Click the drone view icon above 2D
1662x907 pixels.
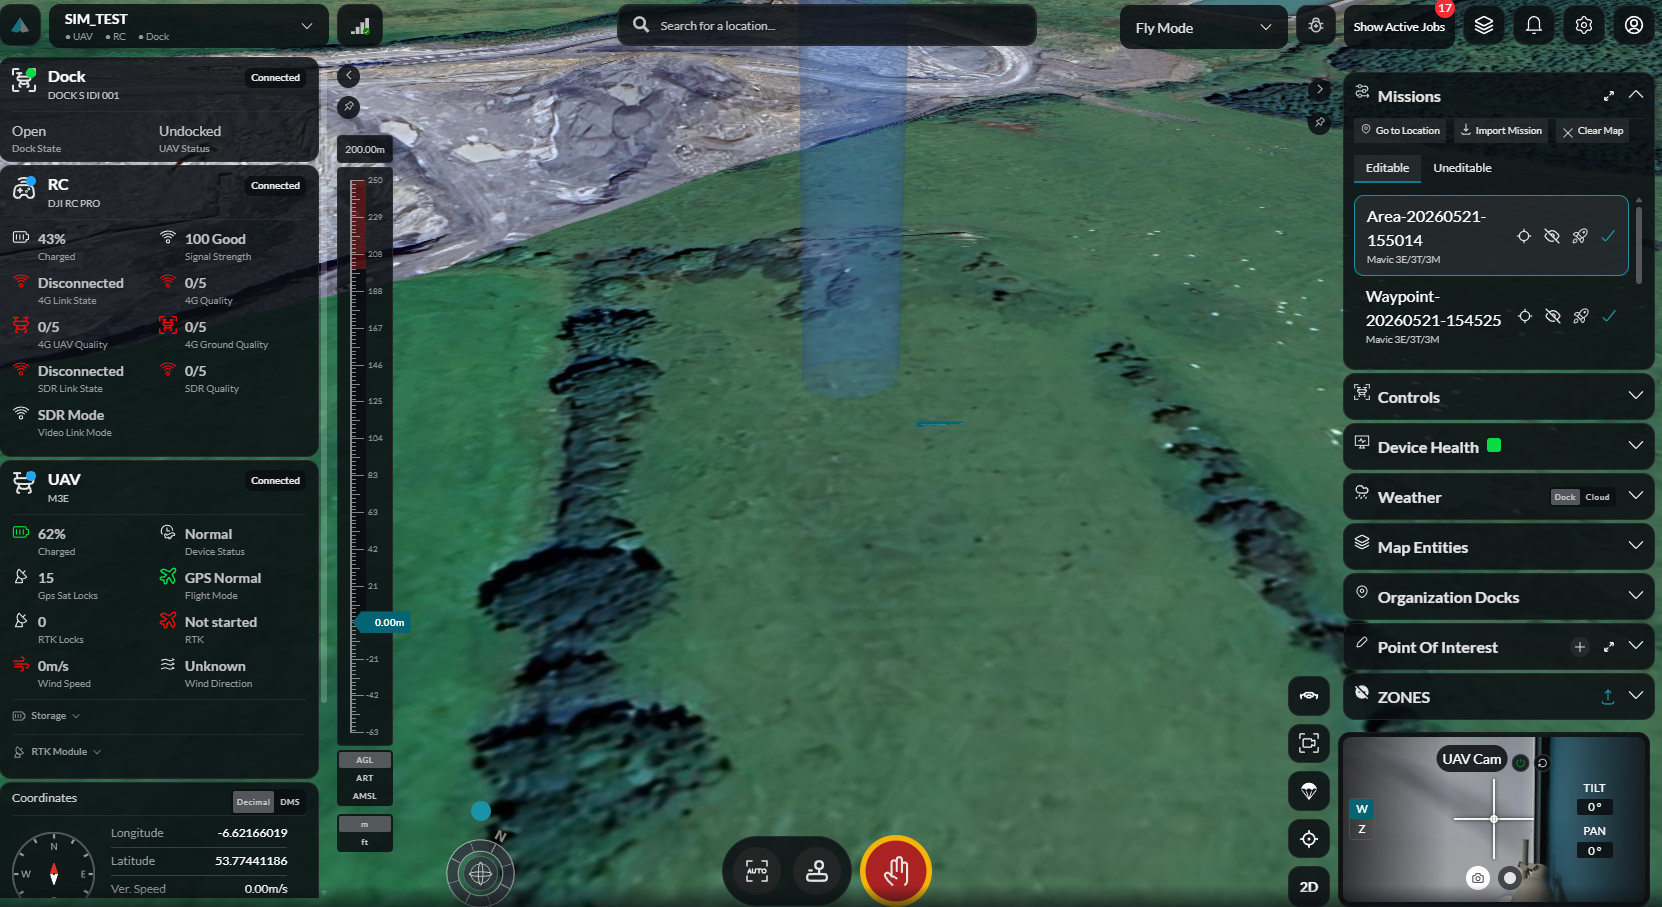pos(1309,695)
